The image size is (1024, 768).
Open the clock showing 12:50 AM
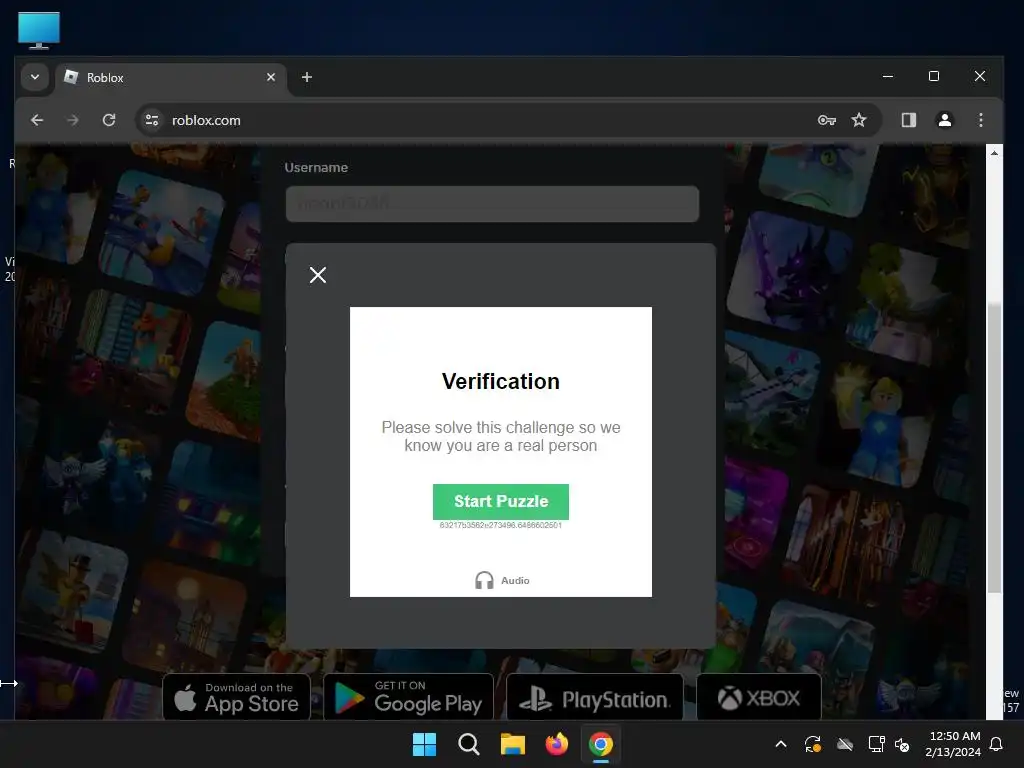[x=953, y=744]
